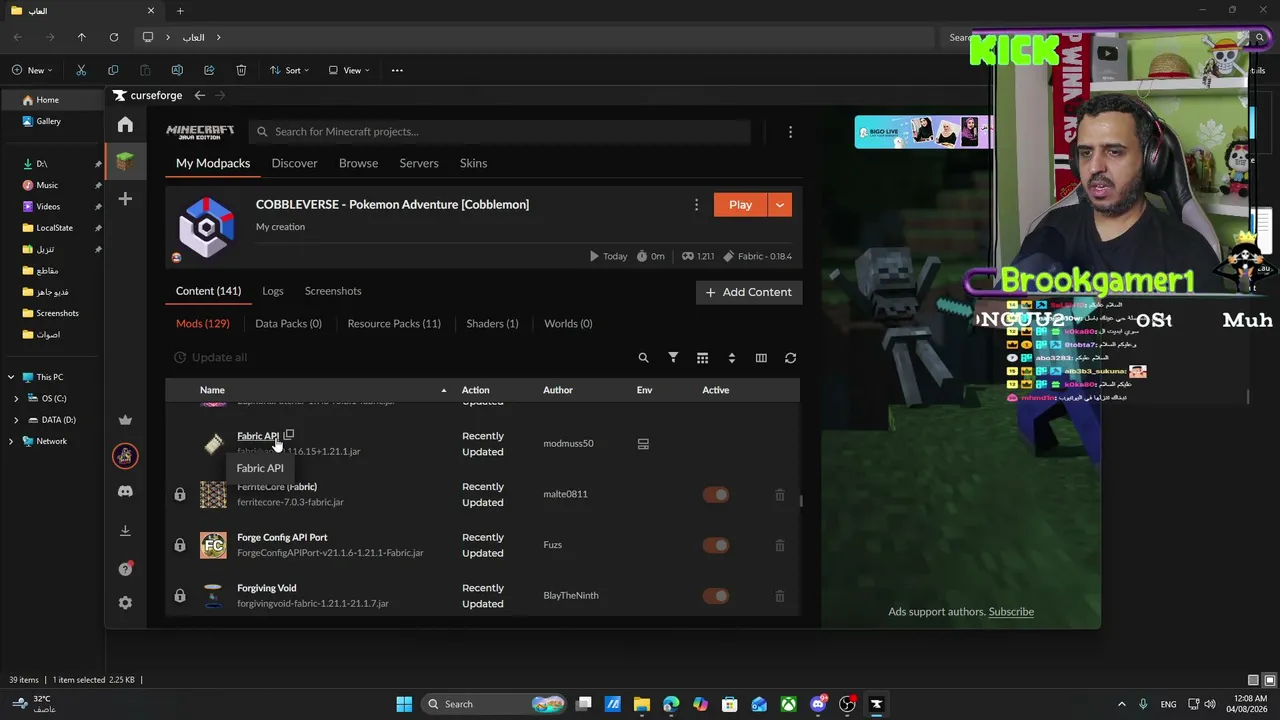Open the crown premium icon in CurseForge sidebar
This screenshot has height=720, width=1280.
(x=125, y=420)
